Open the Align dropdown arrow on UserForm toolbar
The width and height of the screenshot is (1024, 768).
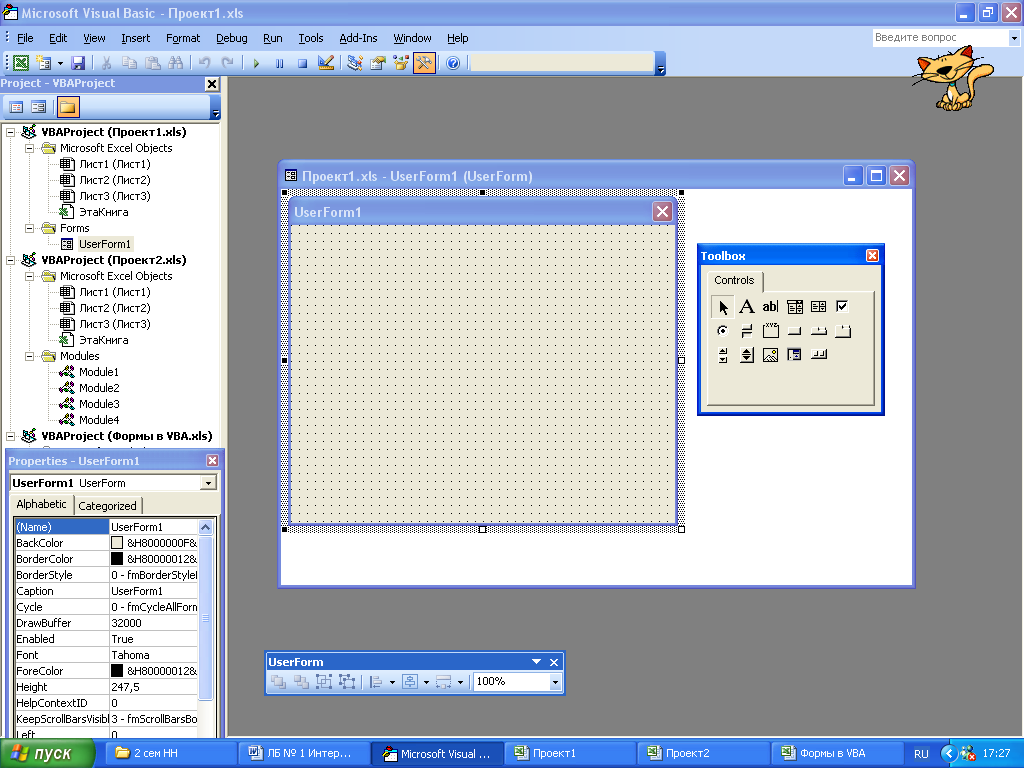coord(392,682)
